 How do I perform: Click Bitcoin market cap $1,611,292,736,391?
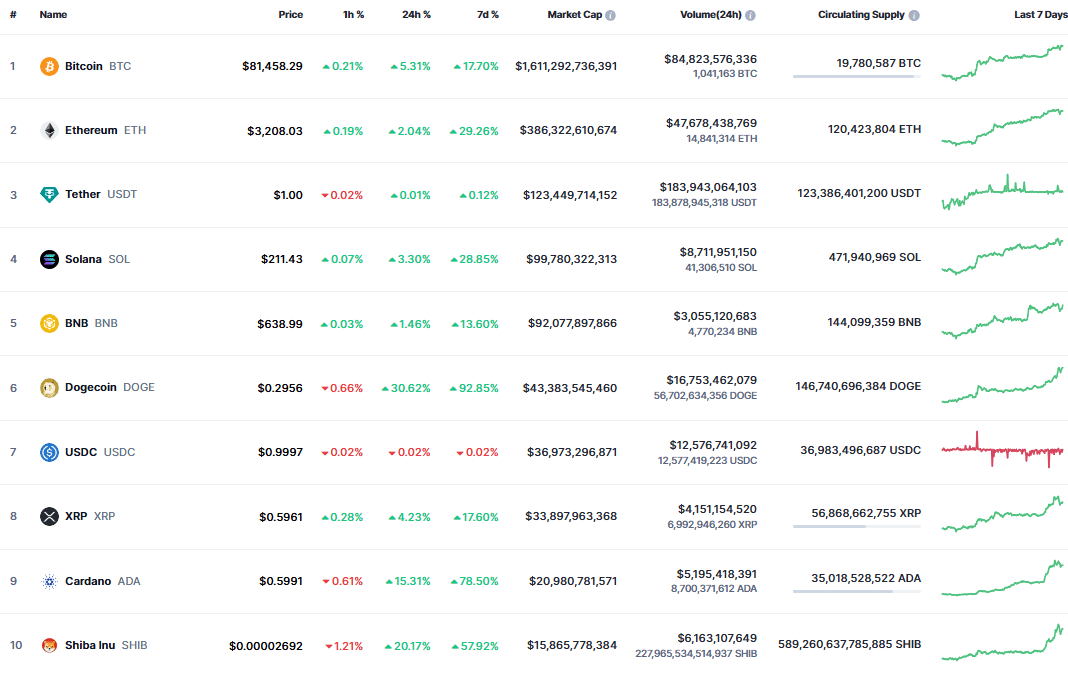[566, 66]
